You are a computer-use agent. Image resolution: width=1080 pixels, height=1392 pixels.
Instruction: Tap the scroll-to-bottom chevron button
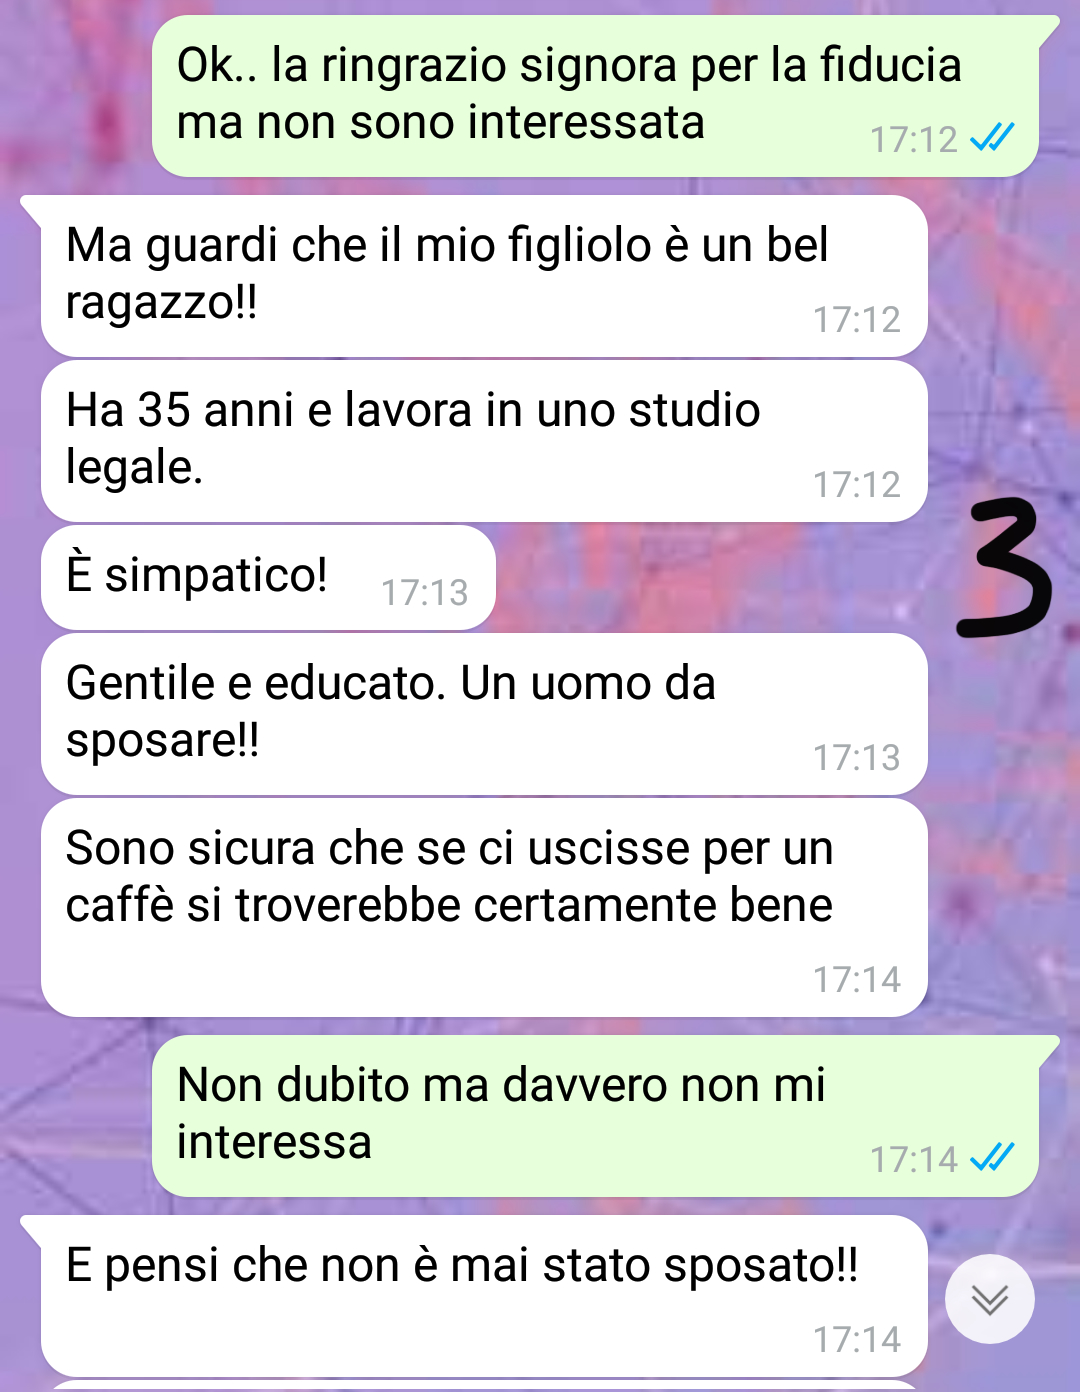[x=990, y=1299]
